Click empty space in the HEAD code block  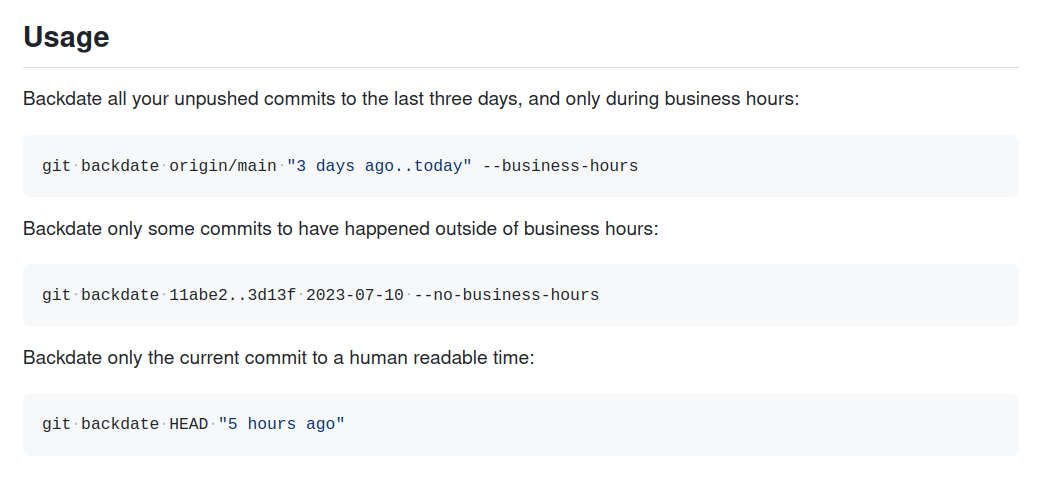pyautogui.click(x=700, y=424)
